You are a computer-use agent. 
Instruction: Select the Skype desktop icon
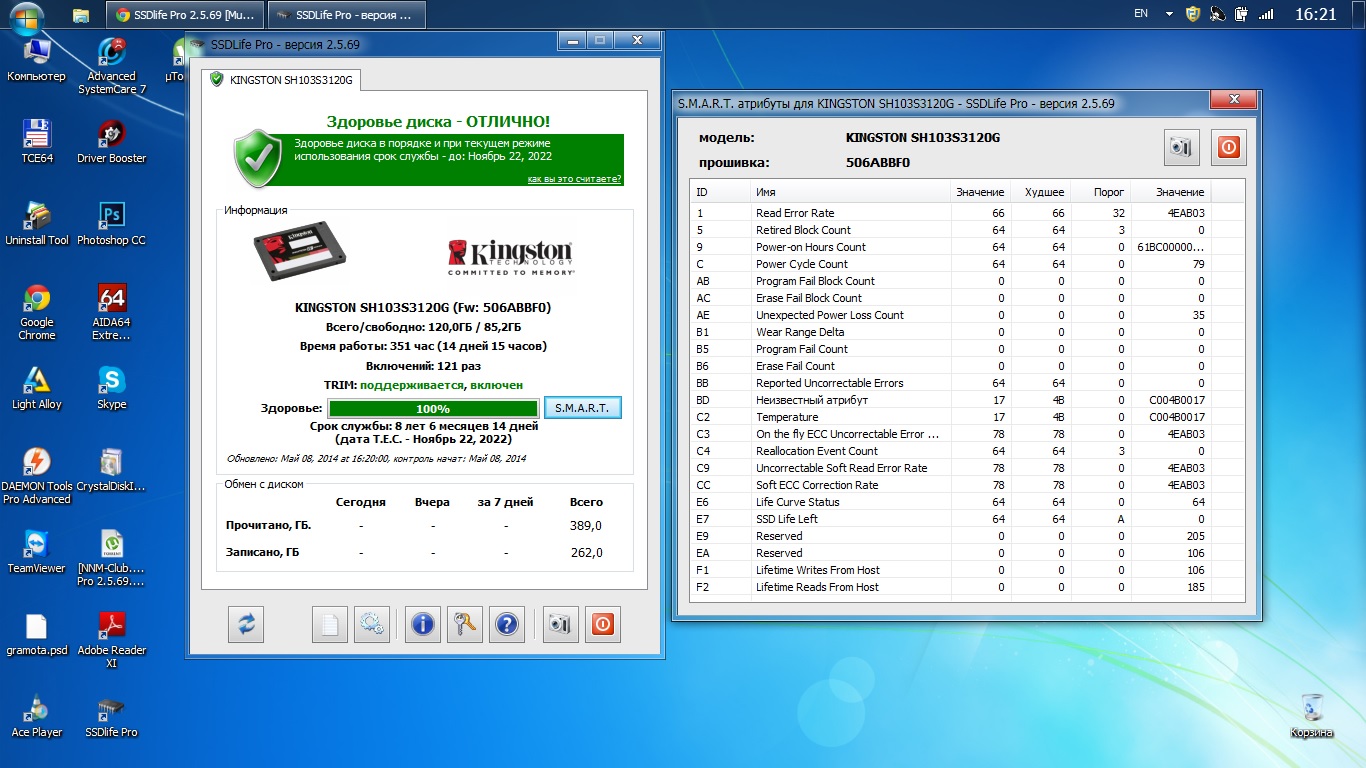click(112, 389)
